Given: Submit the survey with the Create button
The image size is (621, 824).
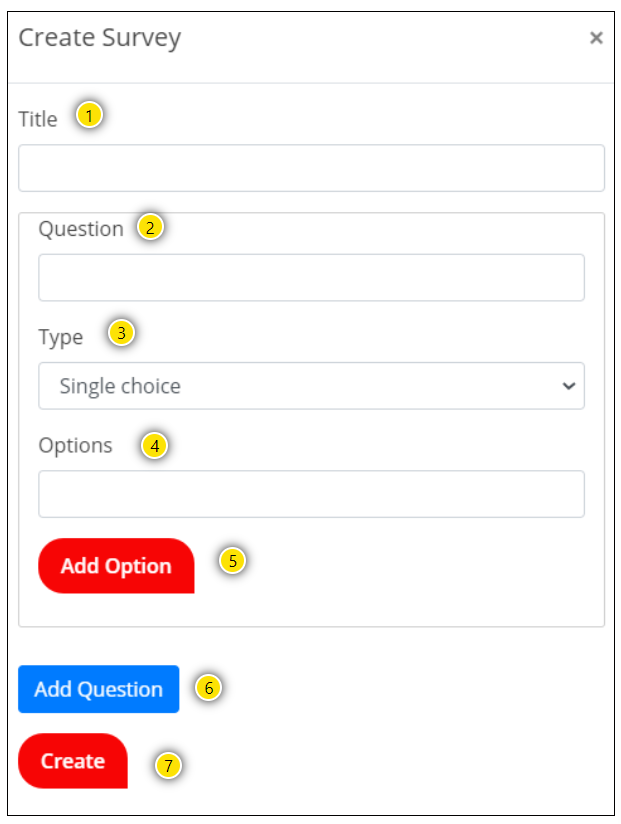Looking at the screenshot, I should 73,761.
